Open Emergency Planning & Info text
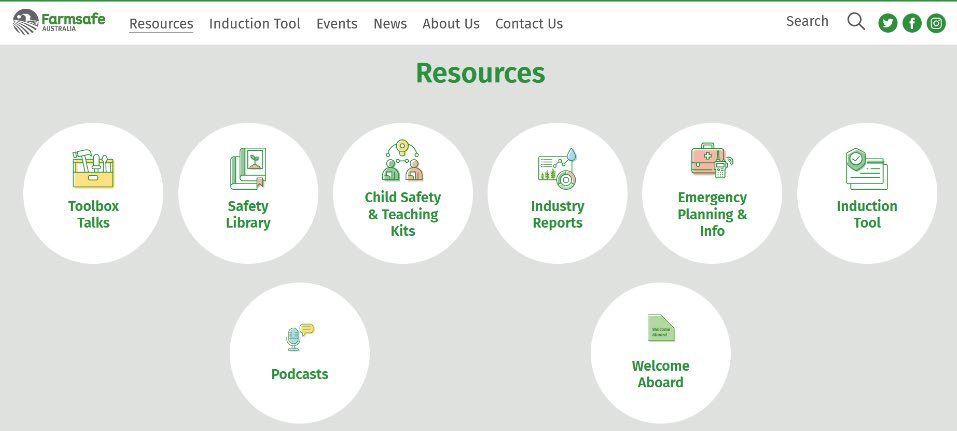Image resolution: width=957 pixels, height=431 pixels. (x=712, y=214)
